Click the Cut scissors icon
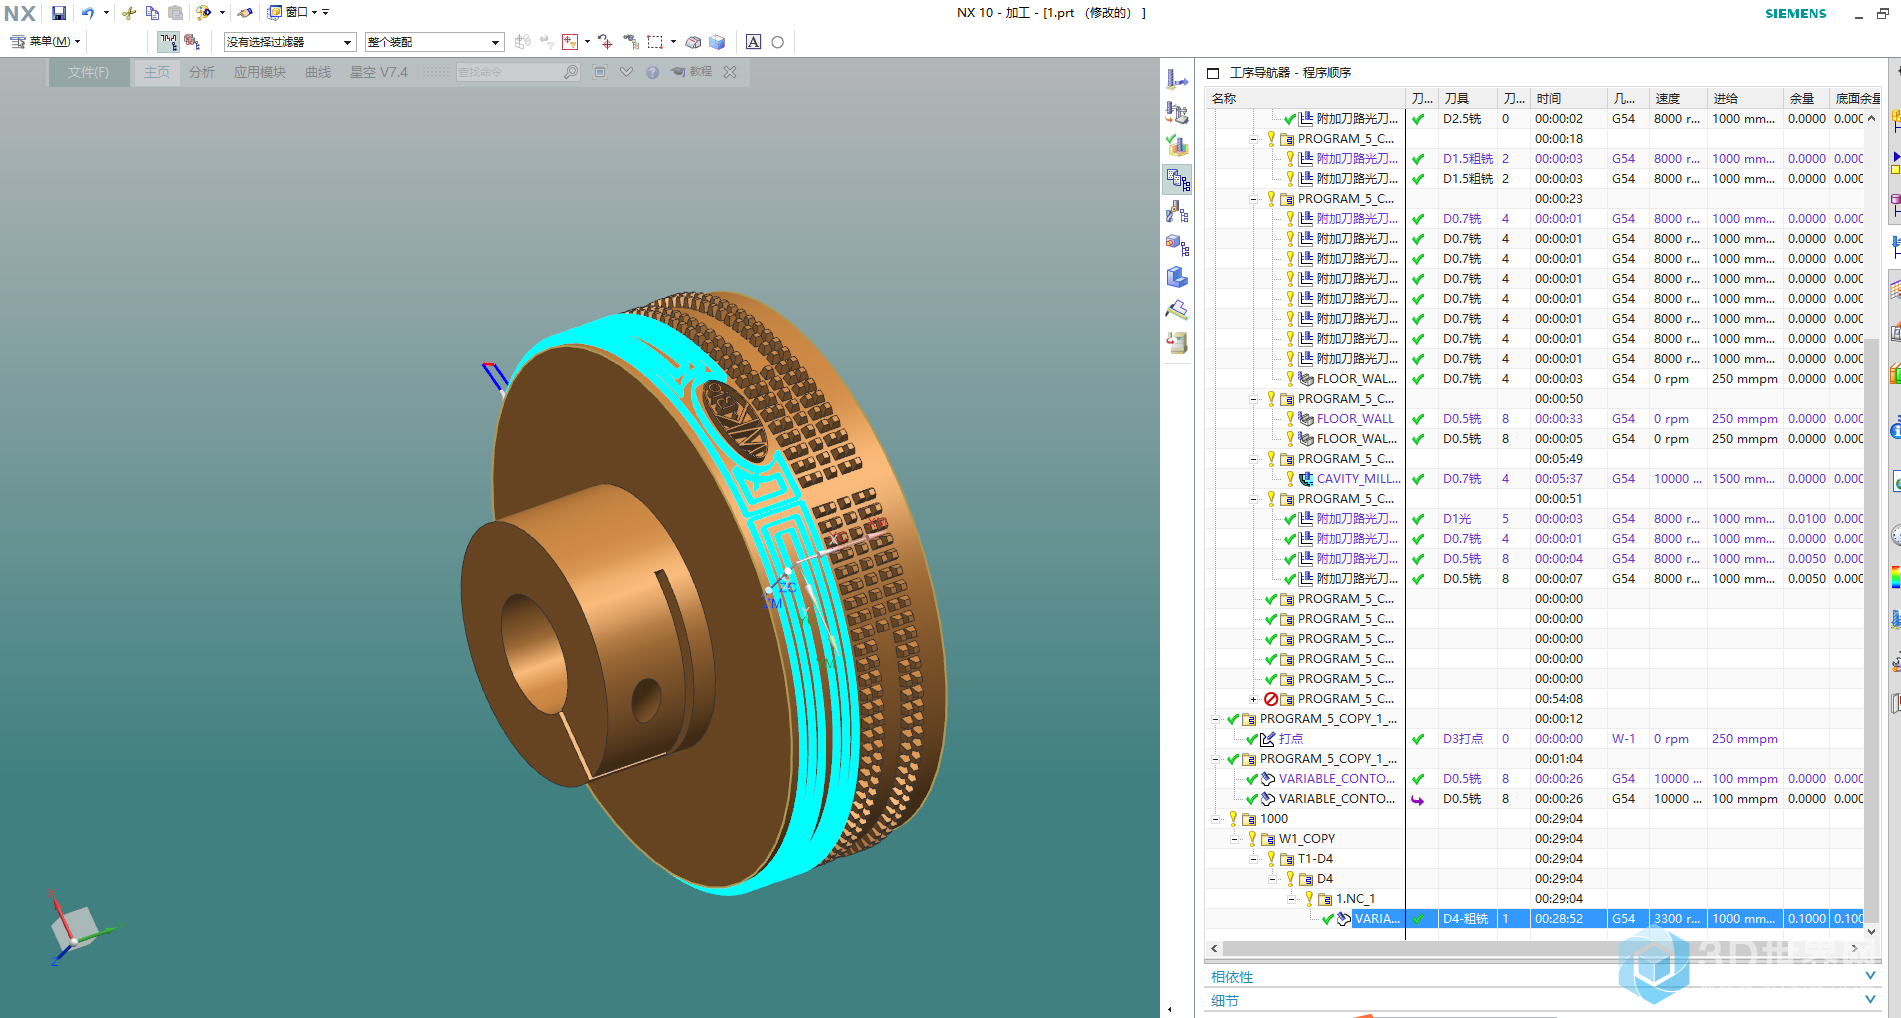Viewport: 1901px width, 1018px height. pyautogui.click(x=129, y=13)
